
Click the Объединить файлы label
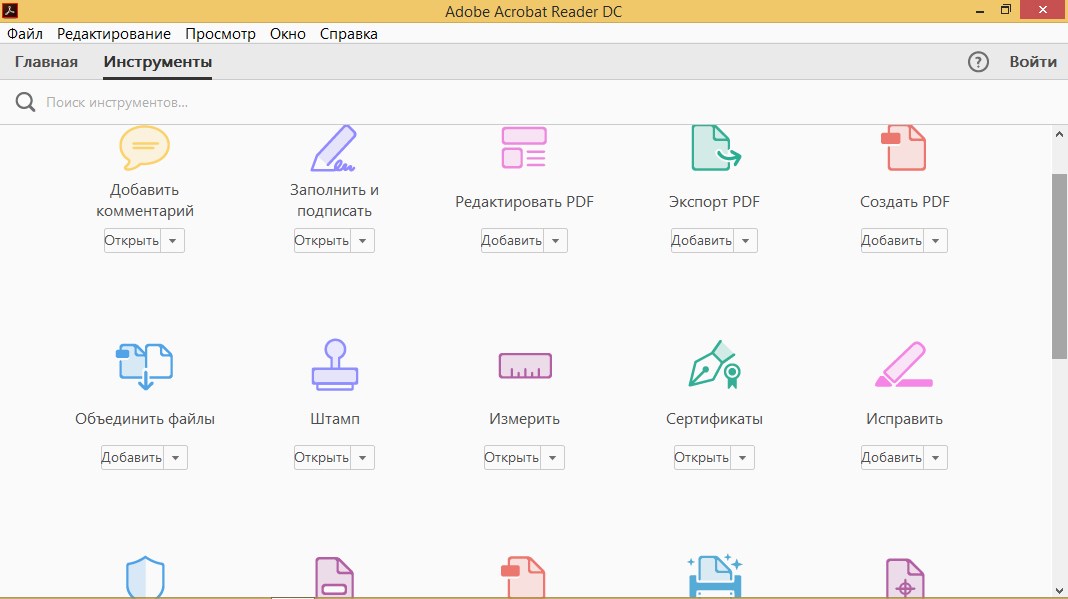(x=144, y=419)
